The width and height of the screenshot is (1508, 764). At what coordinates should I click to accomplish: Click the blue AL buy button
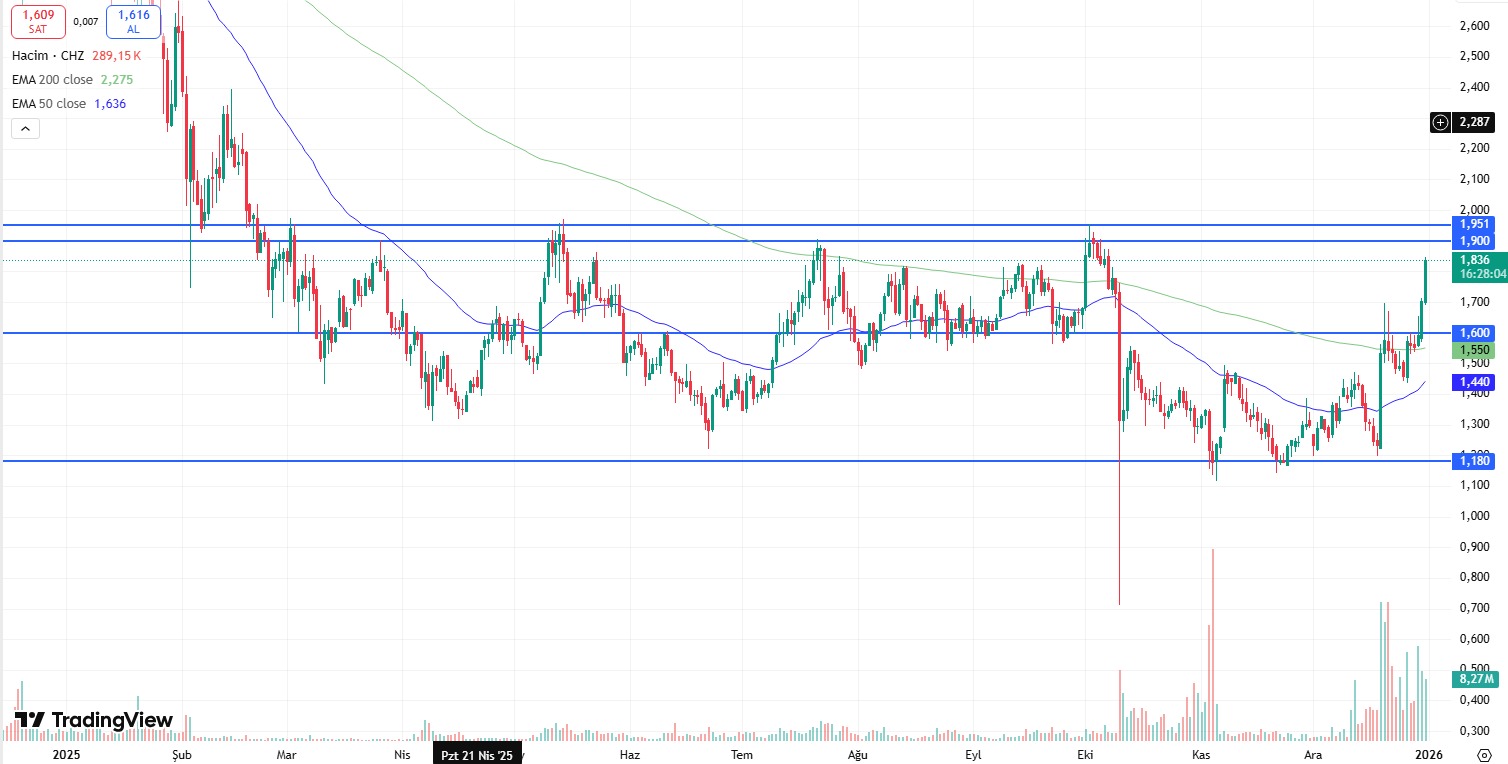coord(133,21)
